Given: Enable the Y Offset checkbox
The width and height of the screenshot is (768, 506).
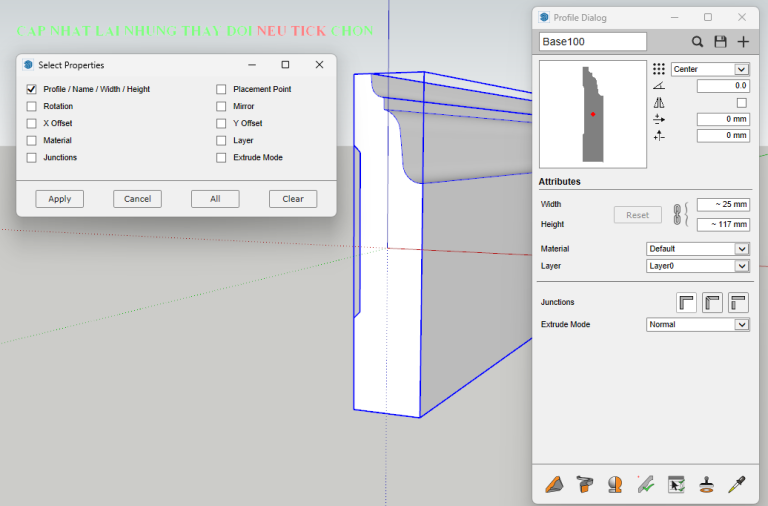Looking at the screenshot, I should pyautogui.click(x=221, y=123).
